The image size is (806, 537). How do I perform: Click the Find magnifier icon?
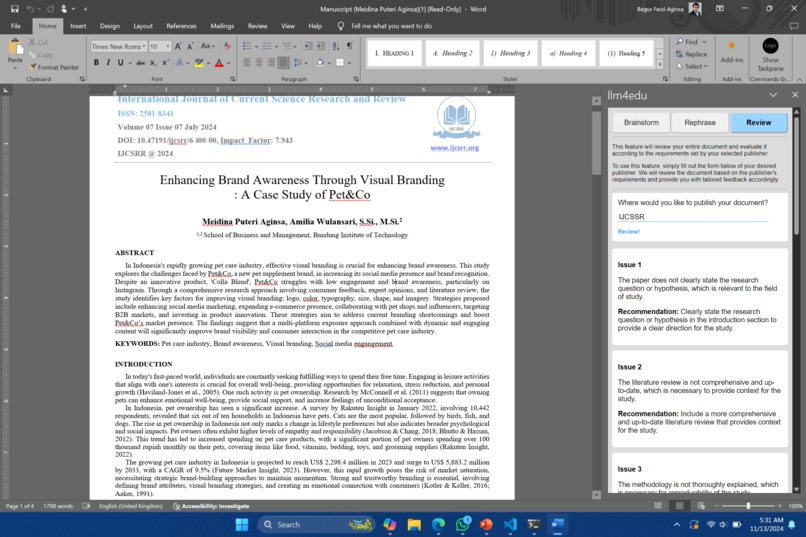(681, 42)
